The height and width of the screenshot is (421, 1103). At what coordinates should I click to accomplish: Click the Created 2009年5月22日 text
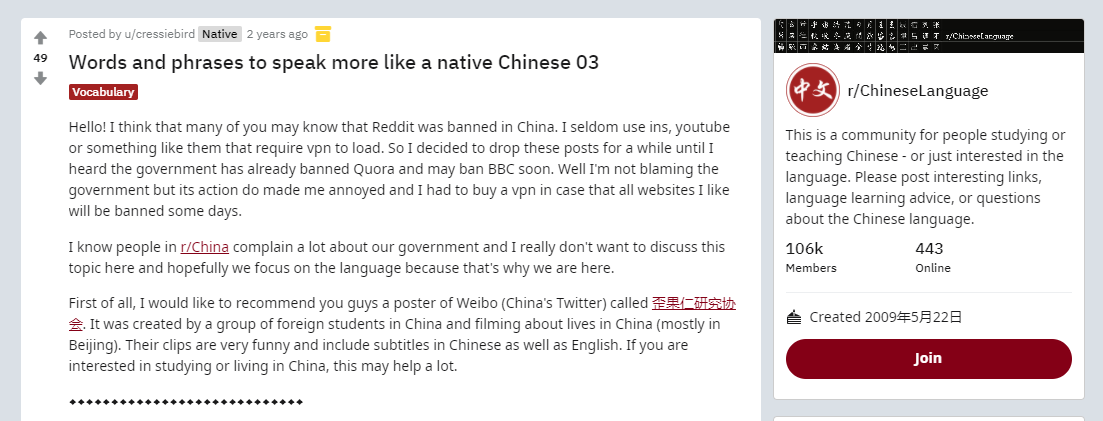tap(886, 317)
